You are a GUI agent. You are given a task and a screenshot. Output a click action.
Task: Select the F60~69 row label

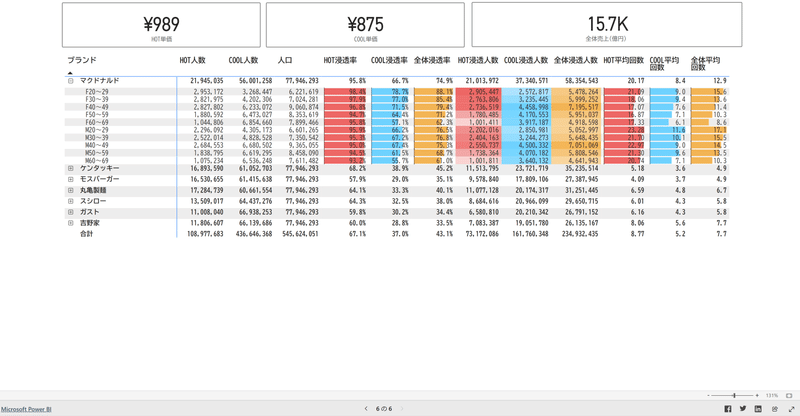pos(96,123)
